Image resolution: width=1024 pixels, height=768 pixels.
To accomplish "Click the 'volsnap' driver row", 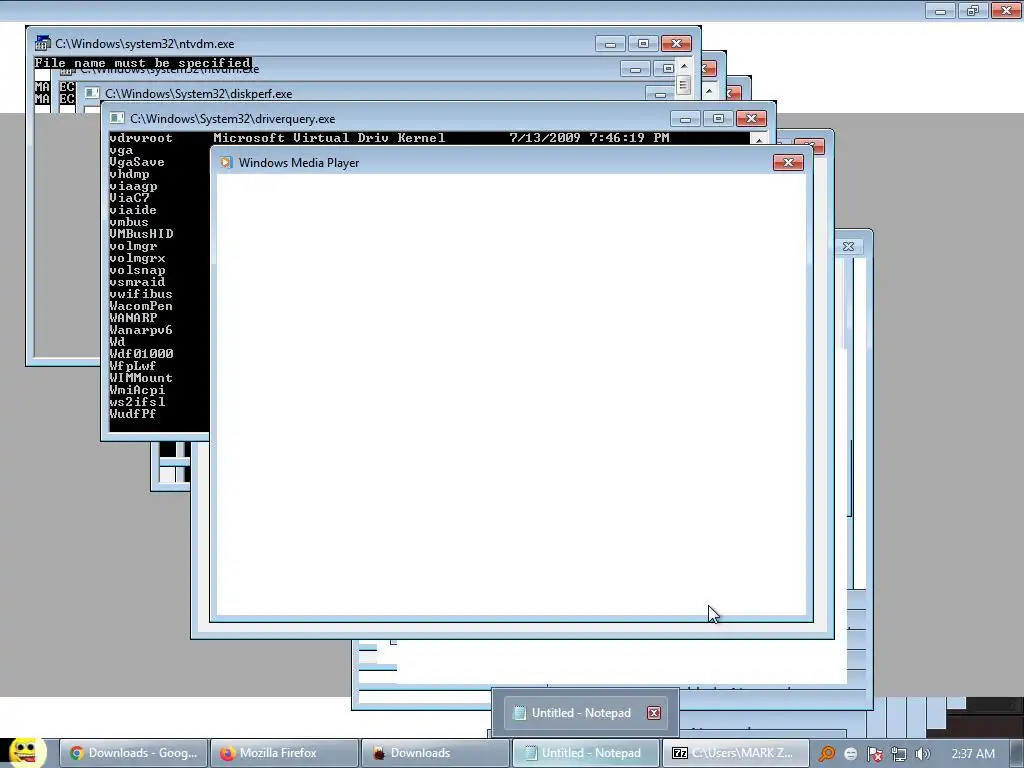I will click(x=137, y=270).
